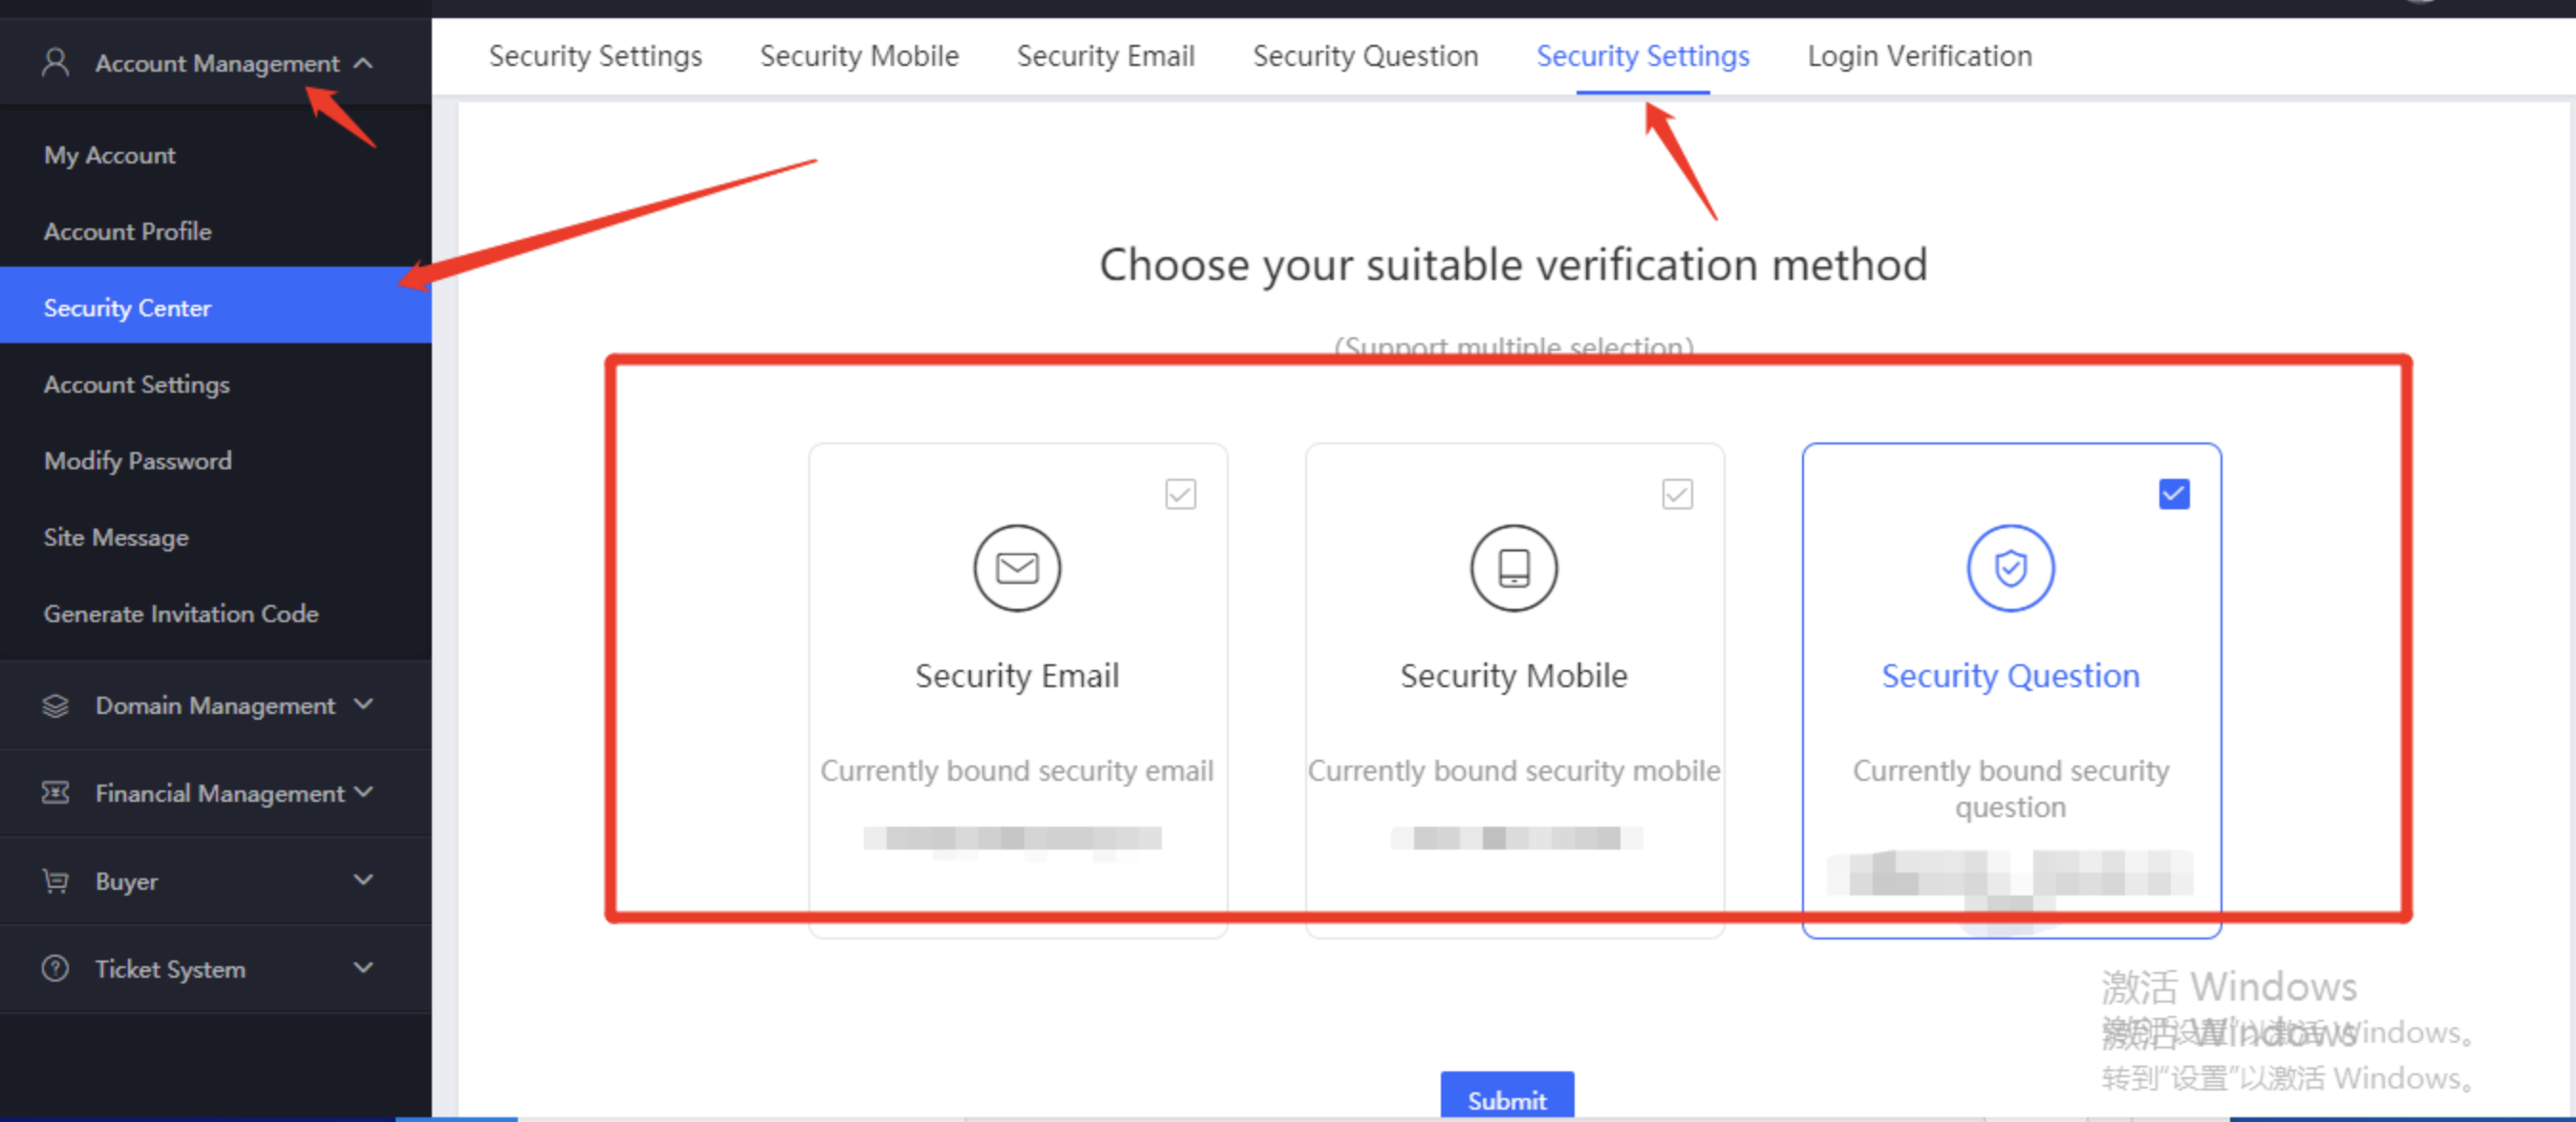This screenshot has width=2576, height=1122.
Task: Go to Generate Invitation Code
Action: point(181,614)
